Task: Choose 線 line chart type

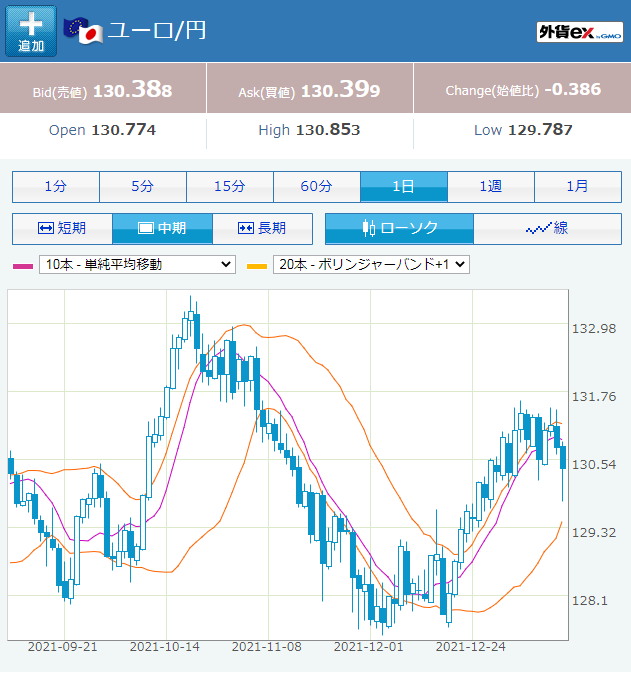Action: pos(548,229)
